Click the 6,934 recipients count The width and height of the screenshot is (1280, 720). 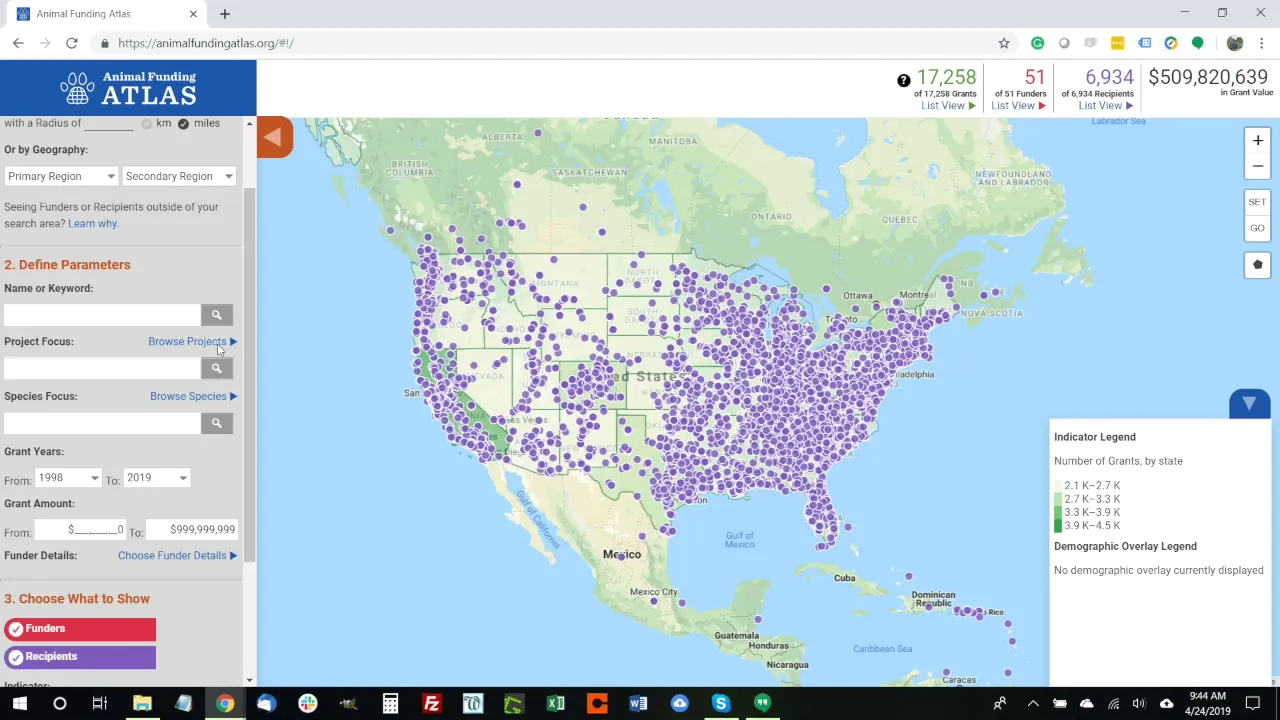coord(1109,77)
